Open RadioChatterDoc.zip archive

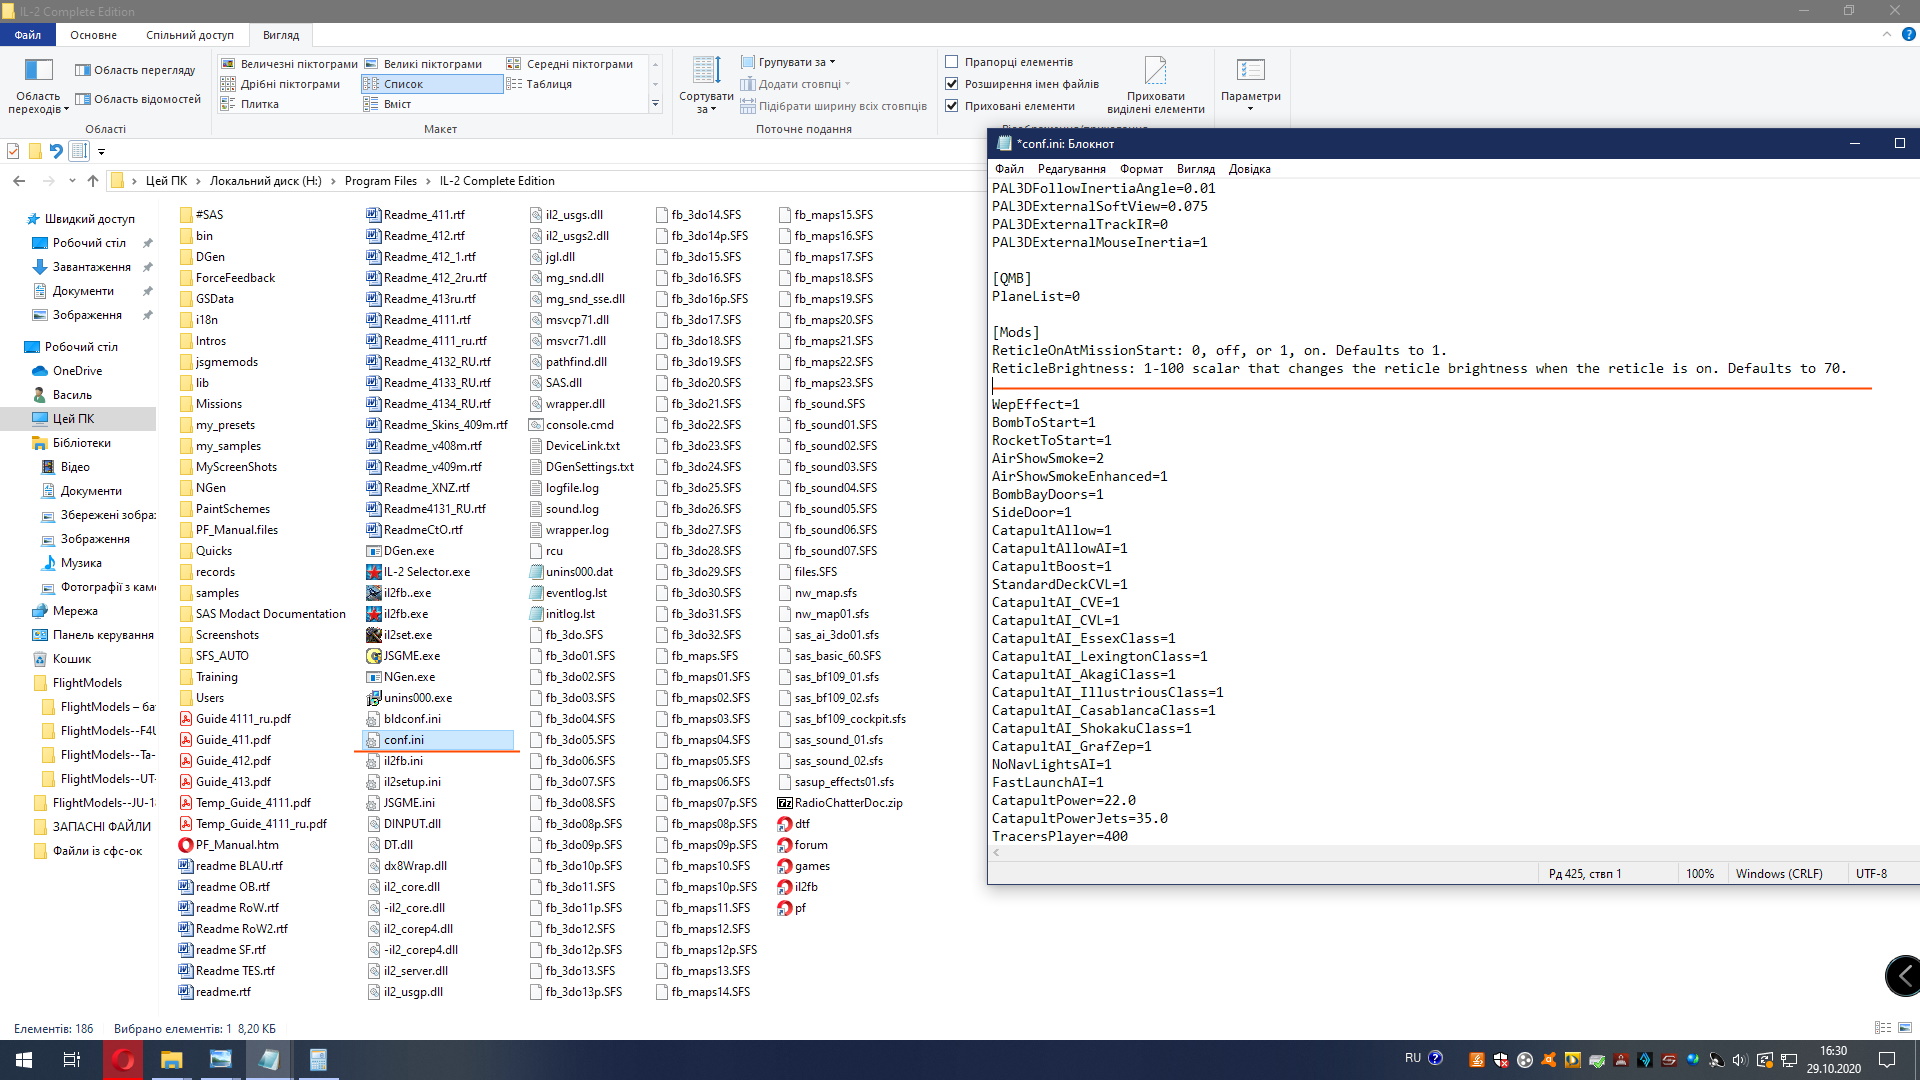pyautogui.click(x=848, y=803)
